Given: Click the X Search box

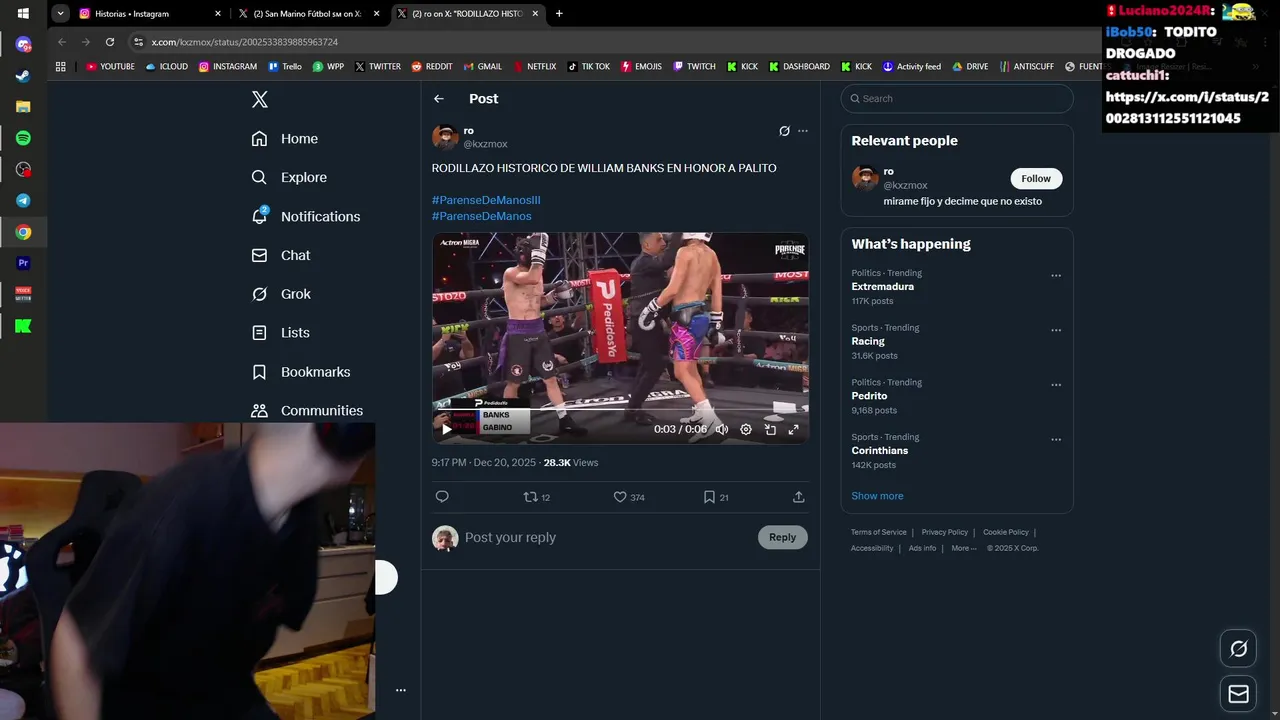Looking at the screenshot, I should [957, 99].
